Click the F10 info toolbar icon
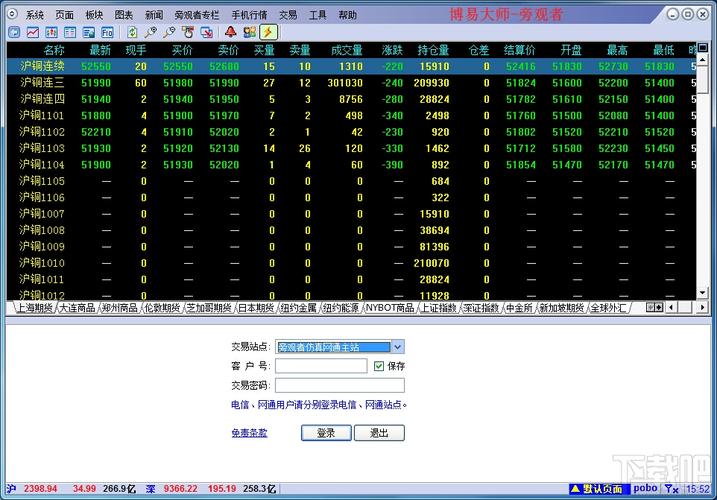Image resolution: width=717 pixels, height=500 pixels. point(107,32)
